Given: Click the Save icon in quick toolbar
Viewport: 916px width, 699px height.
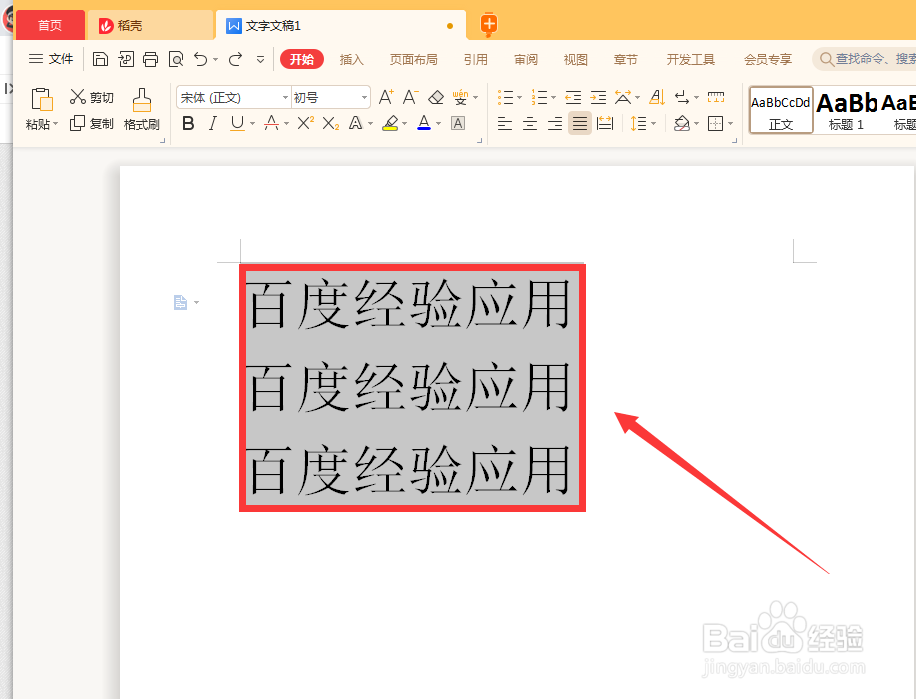Looking at the screenshot, I should click(100, 59).
